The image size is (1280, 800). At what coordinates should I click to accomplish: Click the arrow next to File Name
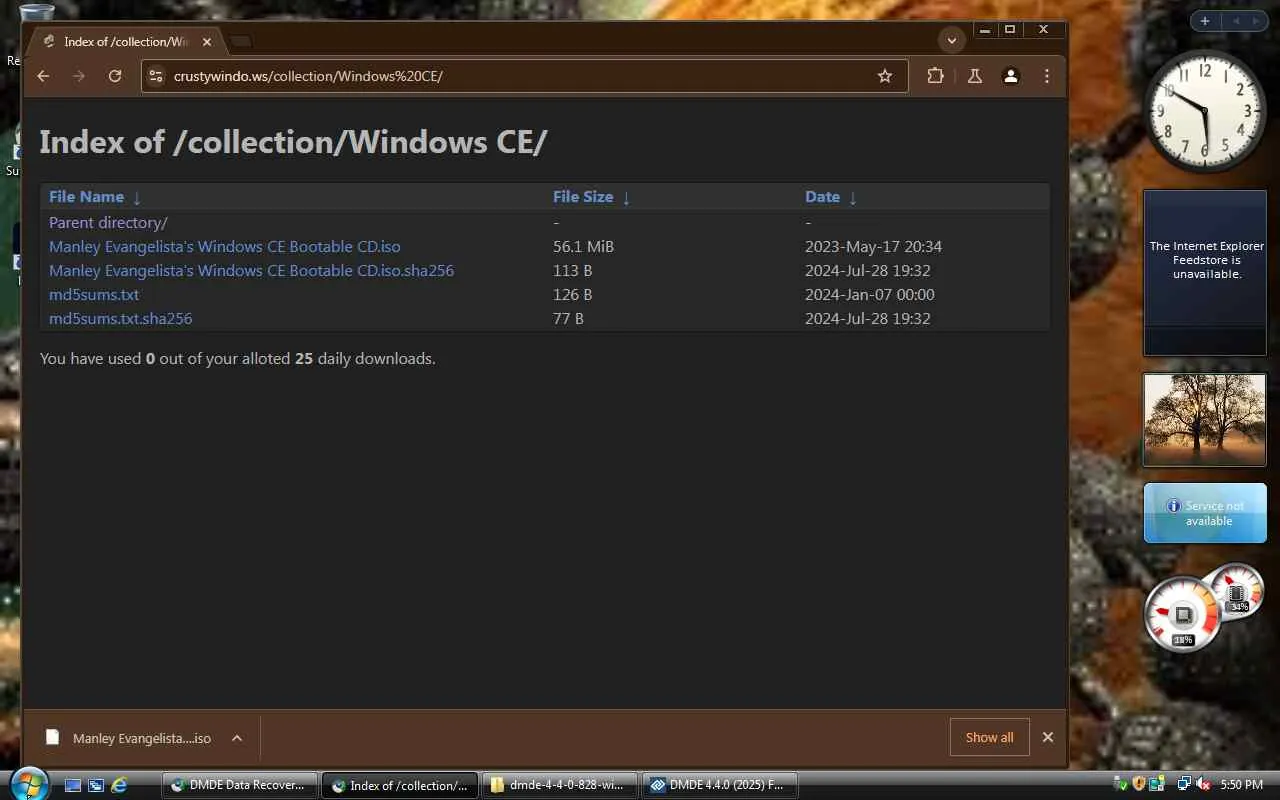coord(137,198)
